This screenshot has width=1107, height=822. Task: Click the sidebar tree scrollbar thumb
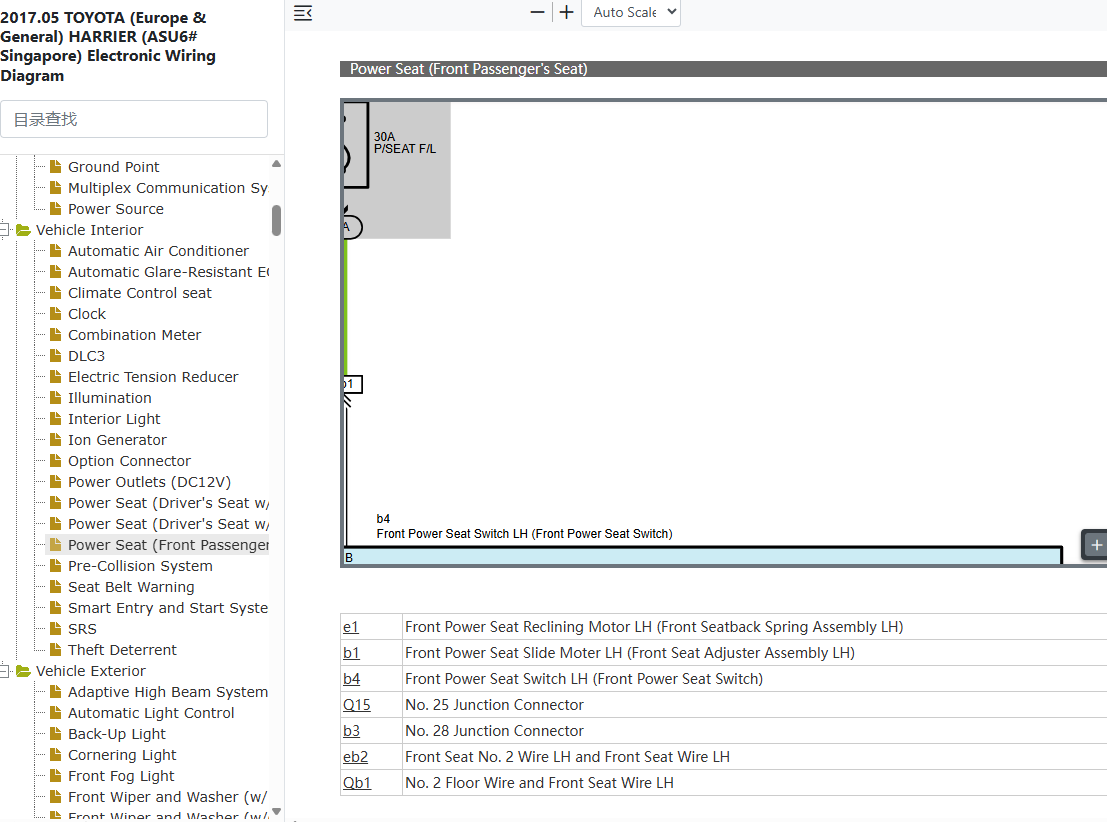coord(277,220)
